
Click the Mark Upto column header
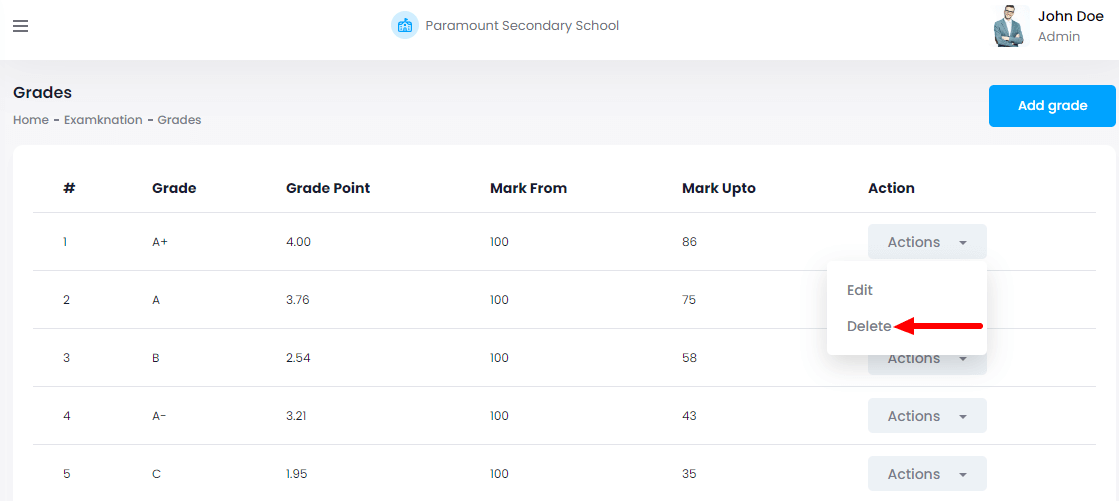click(719, 188)
